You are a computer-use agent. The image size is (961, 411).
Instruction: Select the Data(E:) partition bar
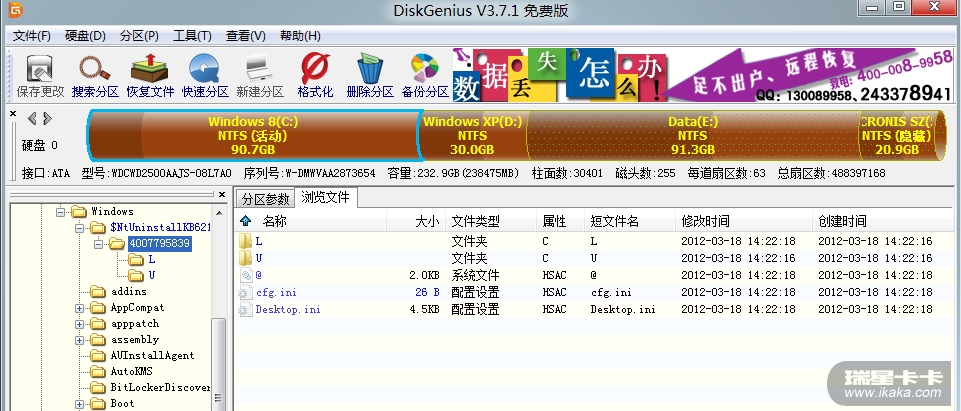(693, 136)
